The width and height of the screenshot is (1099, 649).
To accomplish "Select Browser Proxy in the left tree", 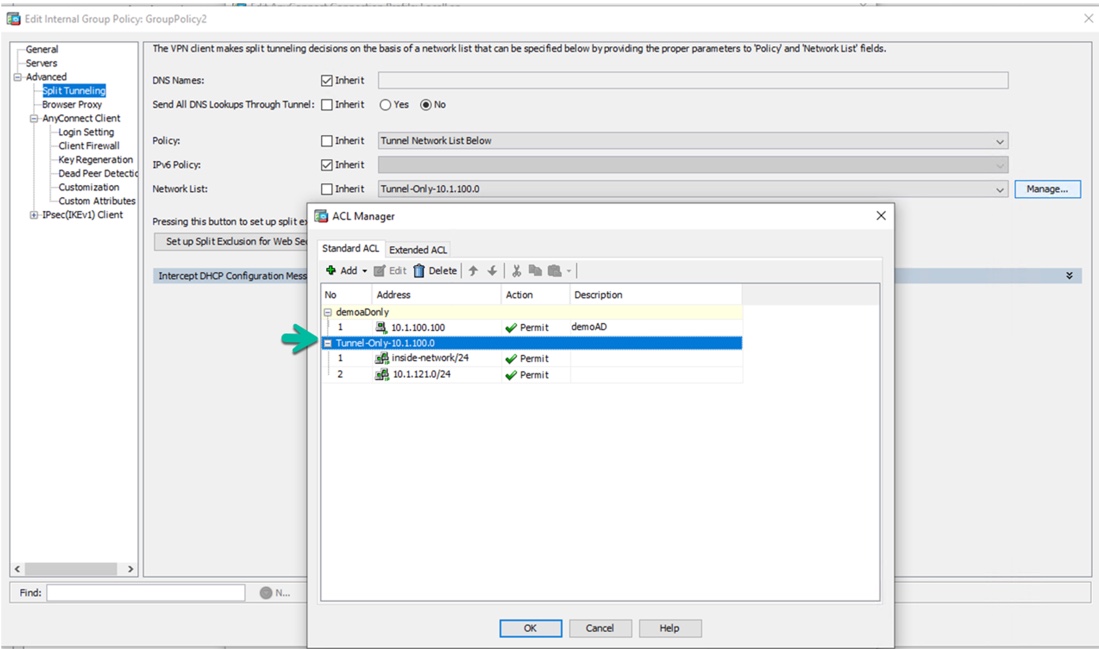I will (x=71, y=104).
